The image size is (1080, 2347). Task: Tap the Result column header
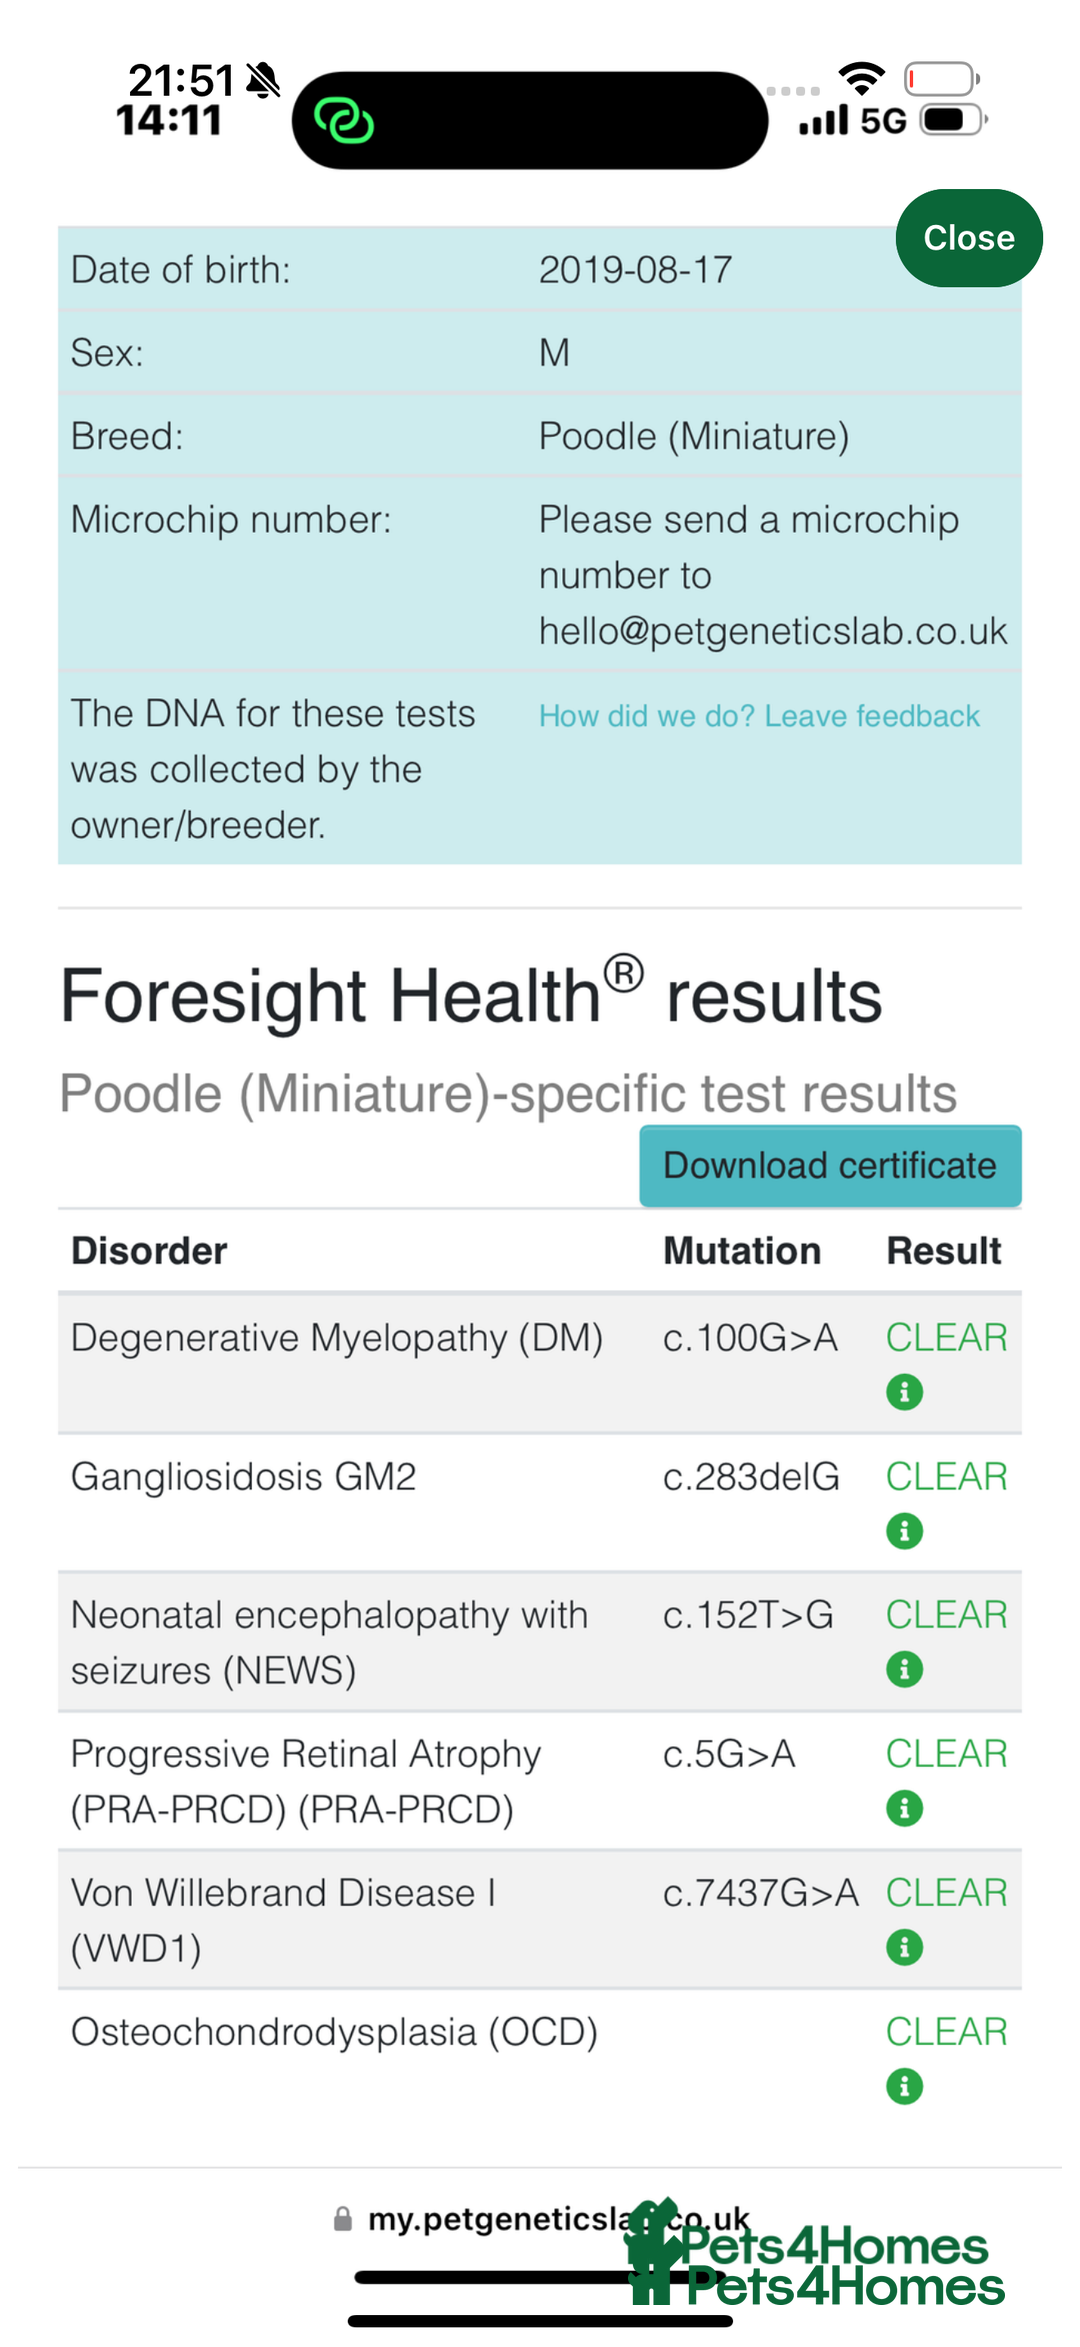click(x=943, y=1251)
